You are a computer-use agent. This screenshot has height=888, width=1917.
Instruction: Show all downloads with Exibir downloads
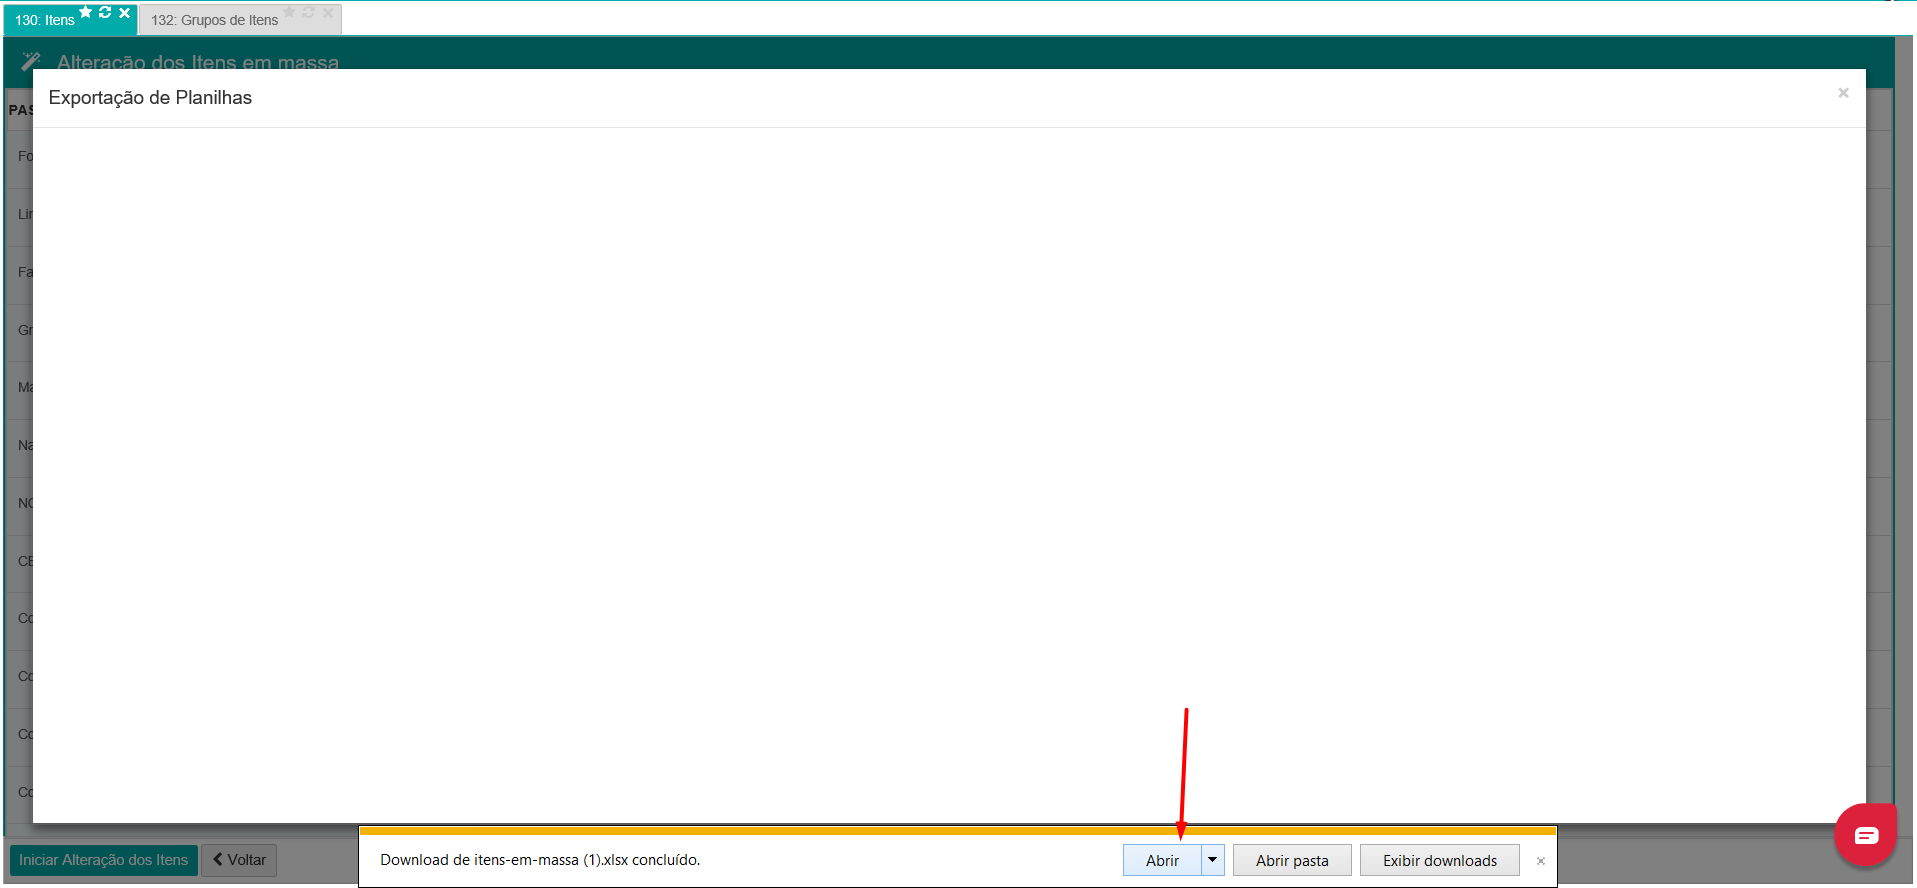coord(1440,860)
